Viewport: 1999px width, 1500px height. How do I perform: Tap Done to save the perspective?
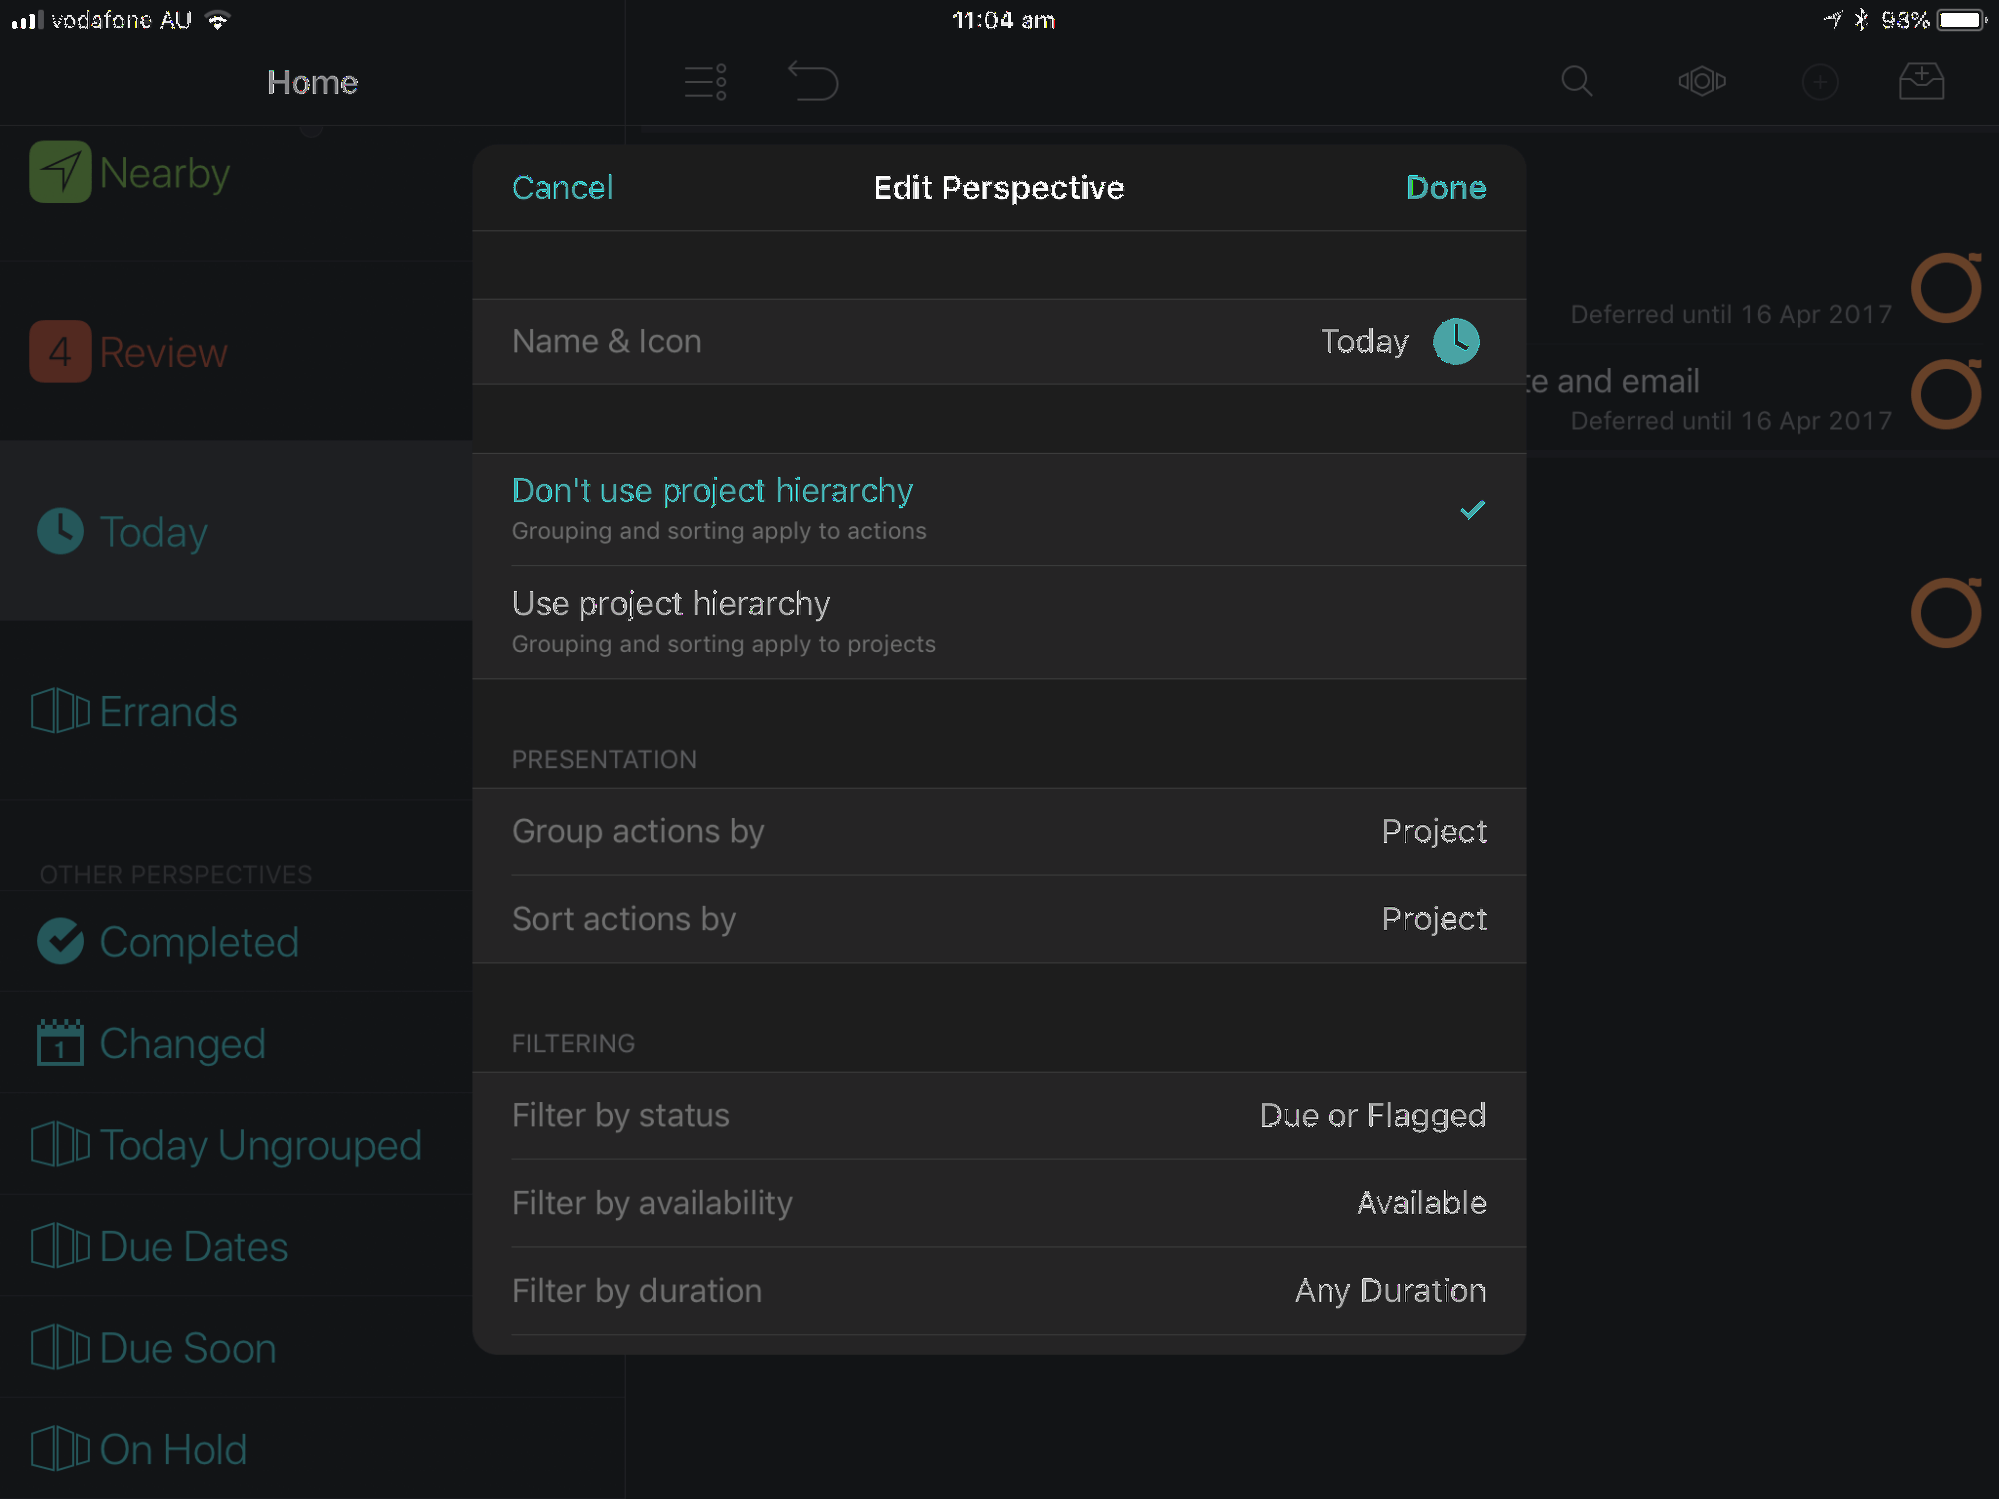(1445, 187)
